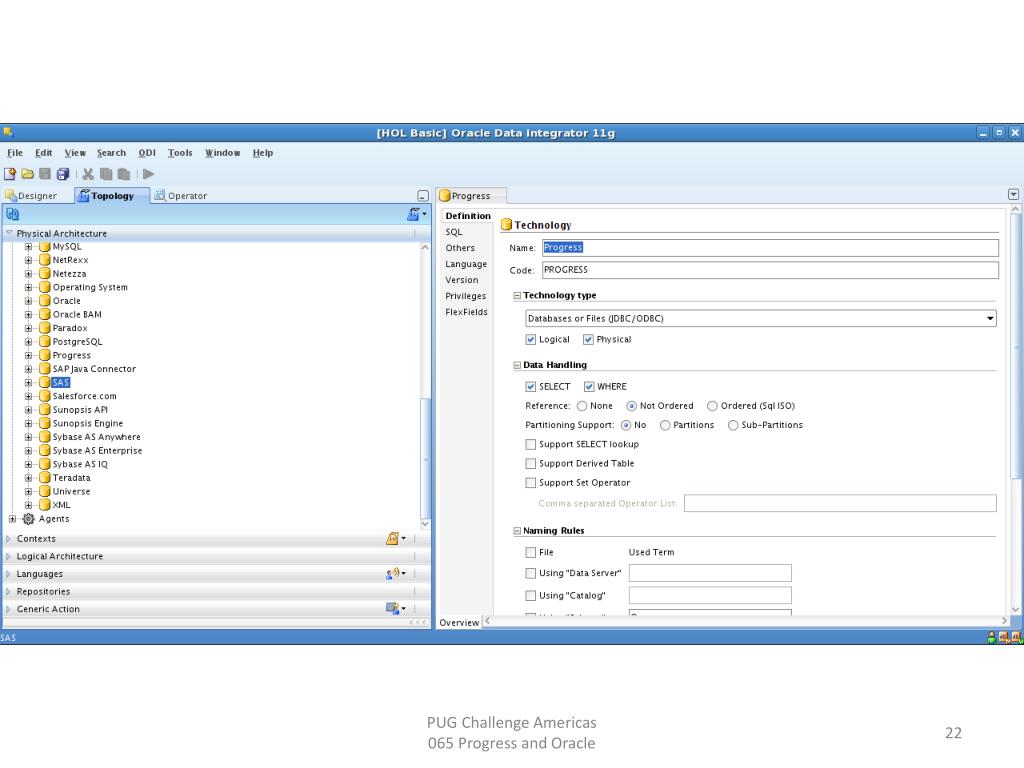Click the Using "Data Server" term field

coord(710,573)
